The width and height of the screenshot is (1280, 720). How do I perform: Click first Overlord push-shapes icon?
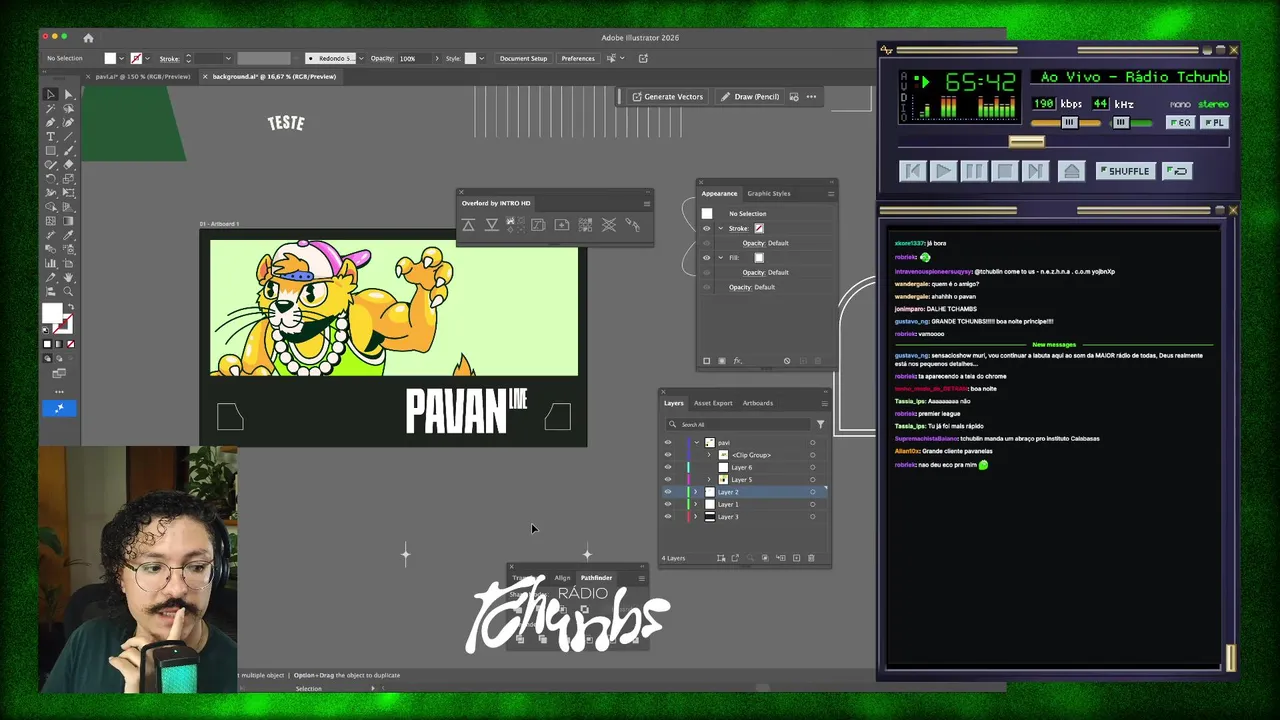(x=468, y=225)
